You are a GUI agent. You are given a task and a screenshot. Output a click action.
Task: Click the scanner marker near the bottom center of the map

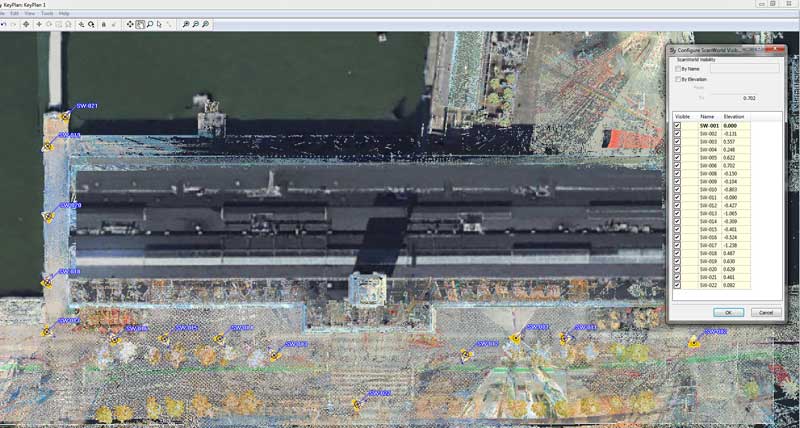357,405
